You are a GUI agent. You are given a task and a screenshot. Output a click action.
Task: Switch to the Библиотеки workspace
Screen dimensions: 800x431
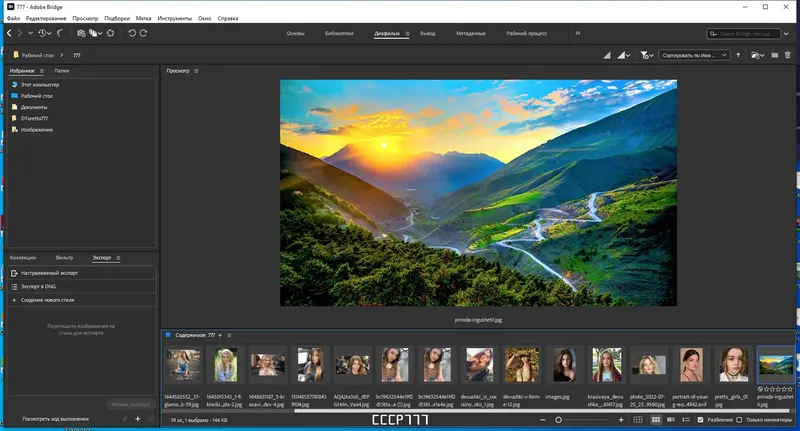click(339, 33)
